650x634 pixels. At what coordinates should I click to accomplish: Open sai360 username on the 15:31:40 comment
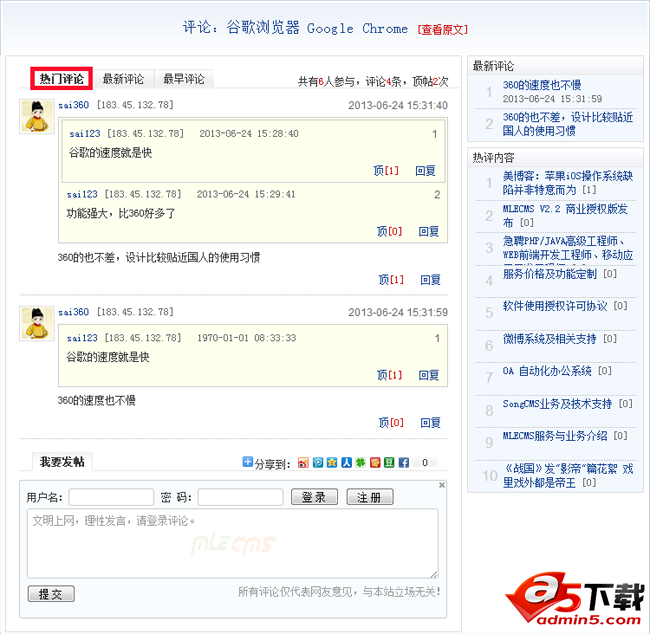73,105
